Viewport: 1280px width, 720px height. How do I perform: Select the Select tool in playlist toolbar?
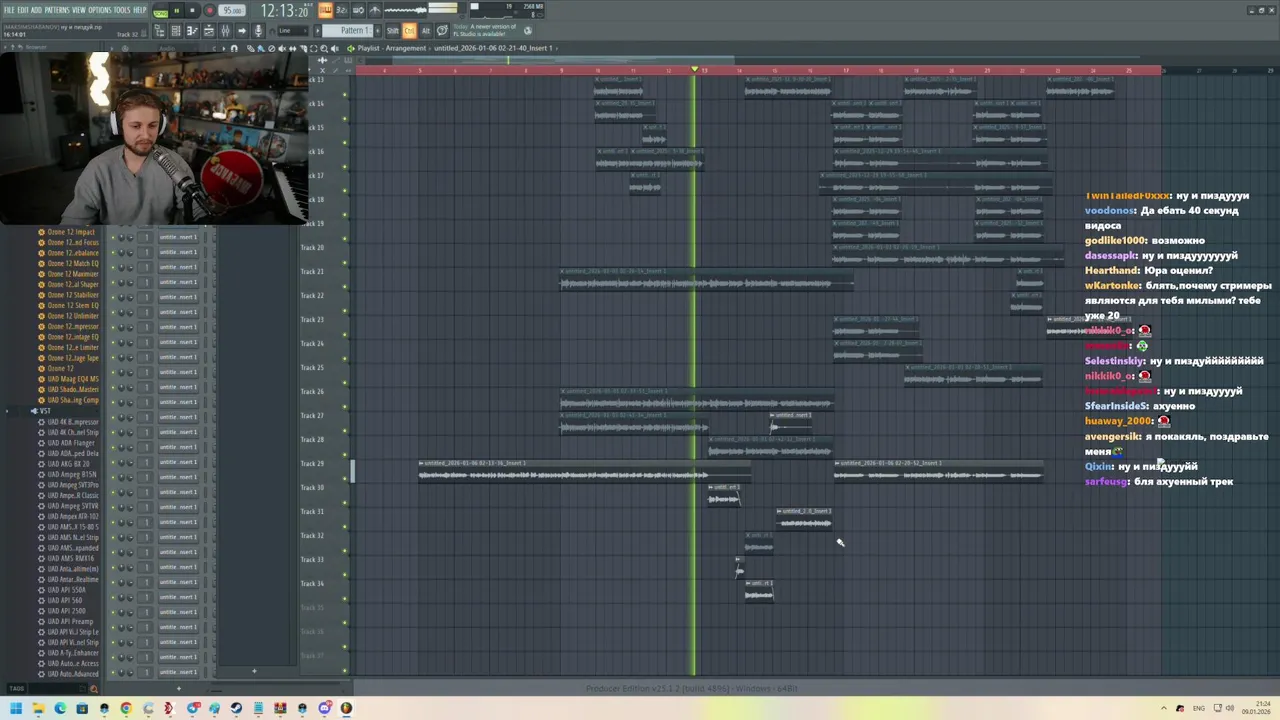[x=314, y=49]
